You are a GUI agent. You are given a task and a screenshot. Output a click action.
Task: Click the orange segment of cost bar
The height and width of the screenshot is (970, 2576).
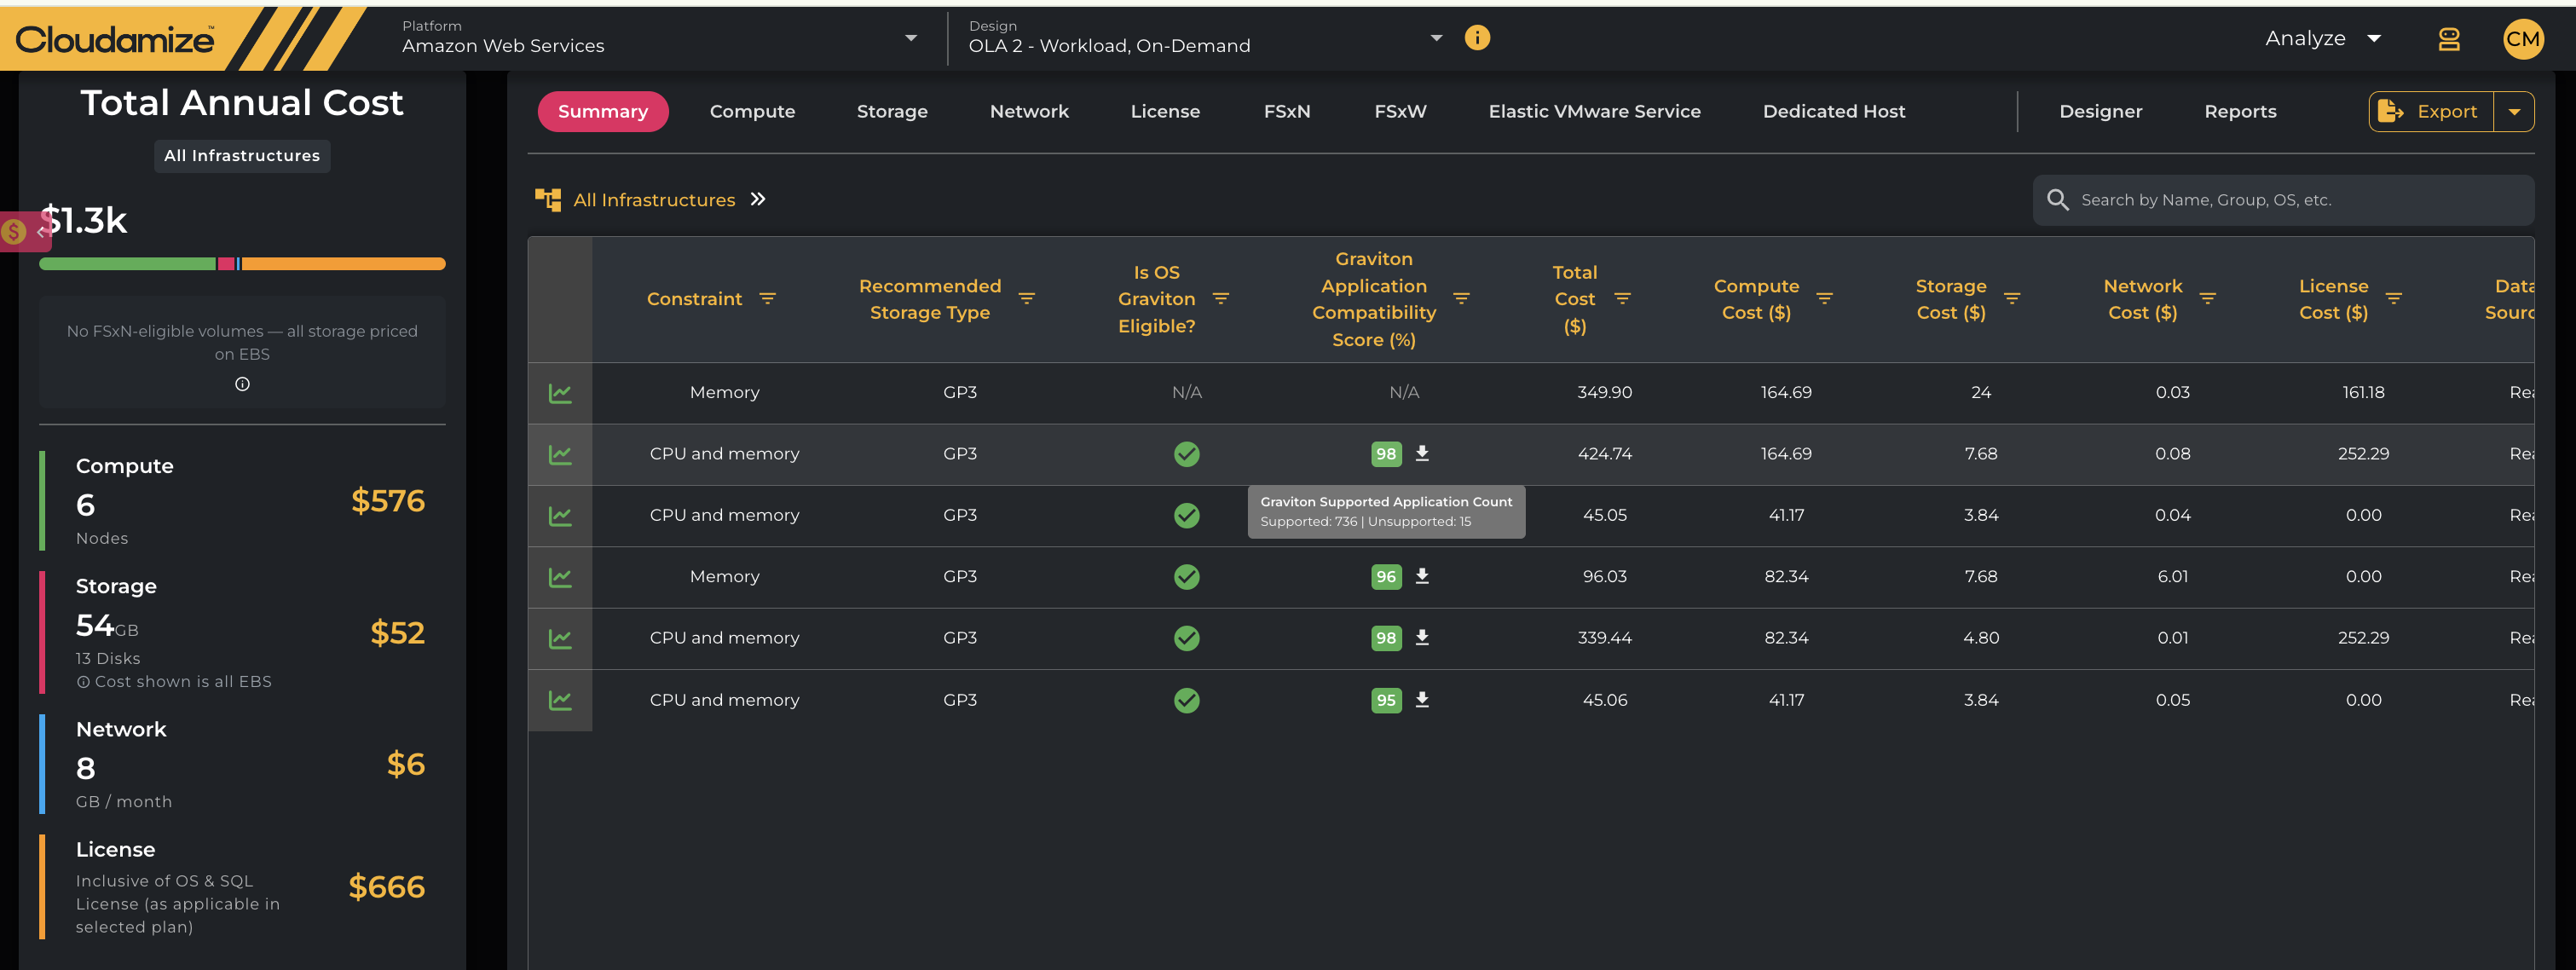343,264
